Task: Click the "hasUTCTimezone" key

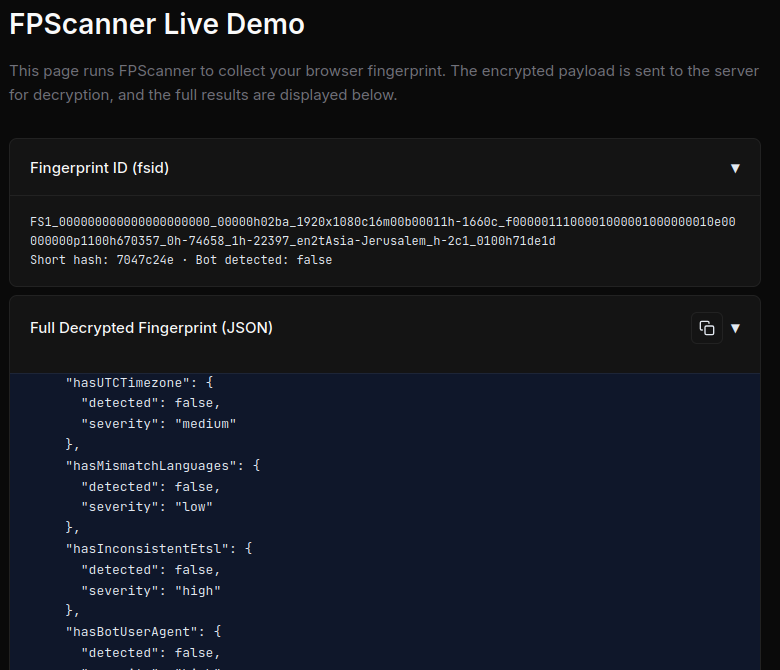Action: click(128, 383)
